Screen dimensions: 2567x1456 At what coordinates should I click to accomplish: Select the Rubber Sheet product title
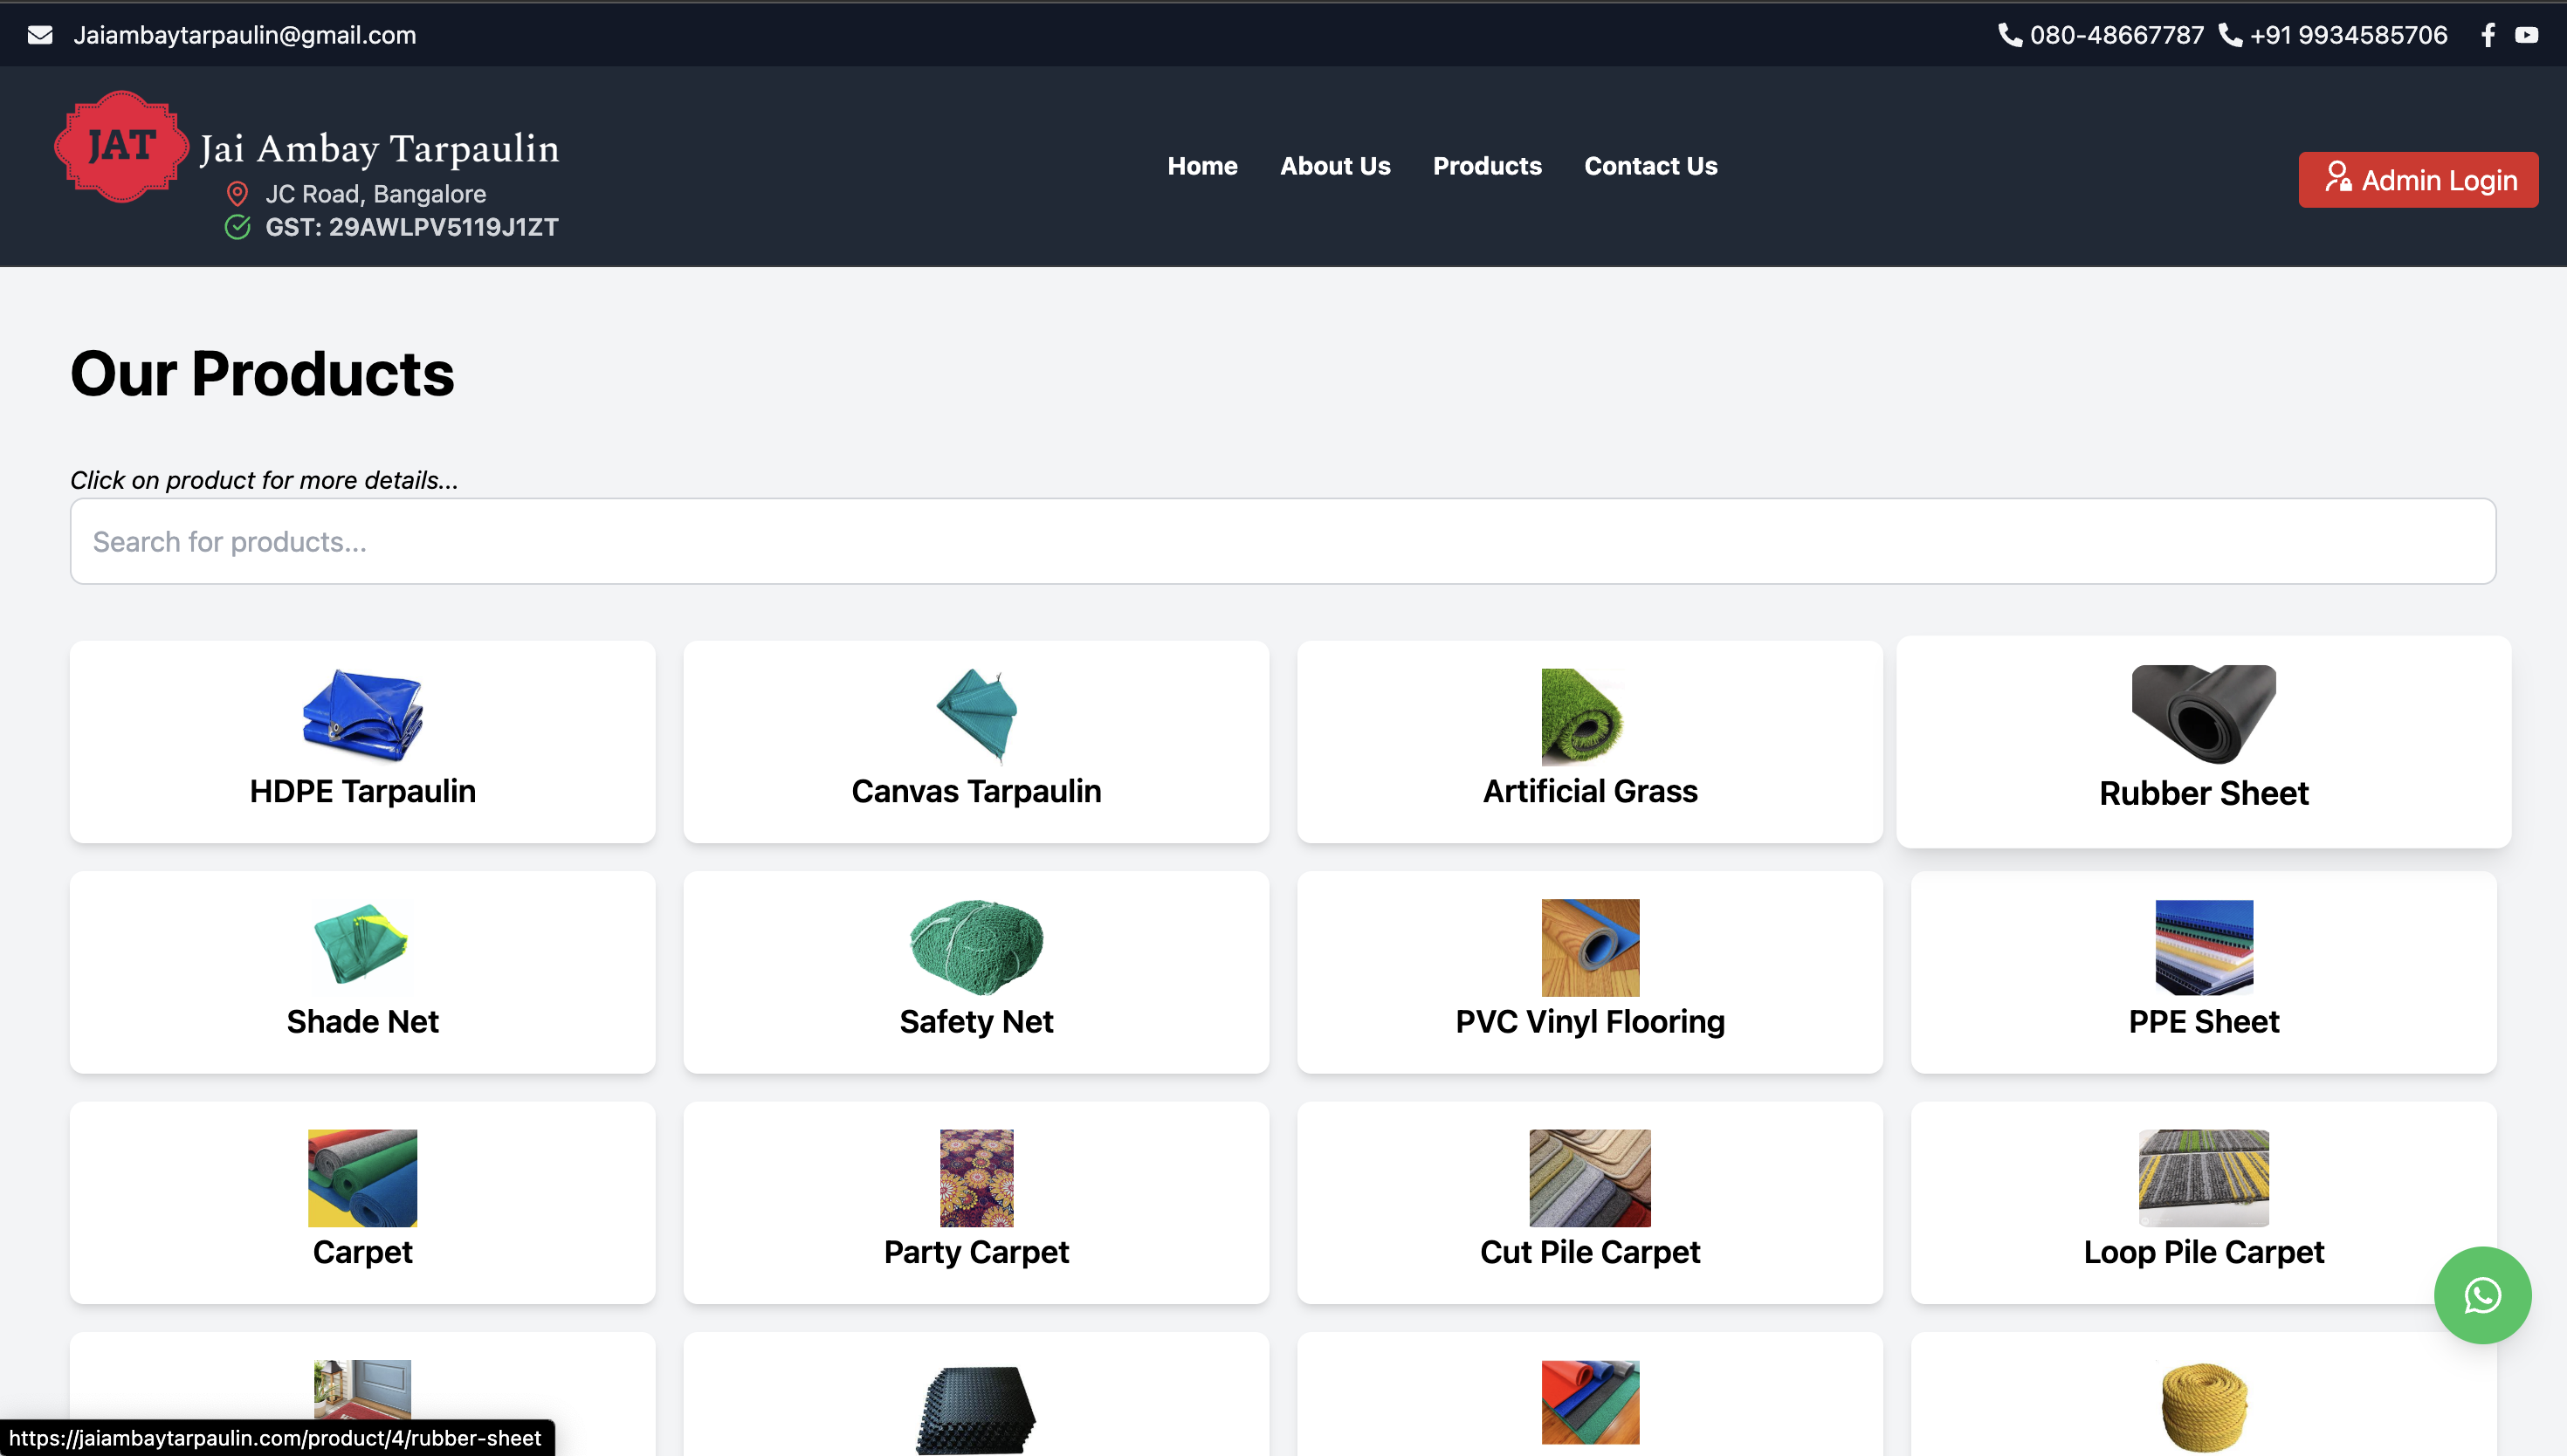pyautogui.click(x=2204, y=793)
